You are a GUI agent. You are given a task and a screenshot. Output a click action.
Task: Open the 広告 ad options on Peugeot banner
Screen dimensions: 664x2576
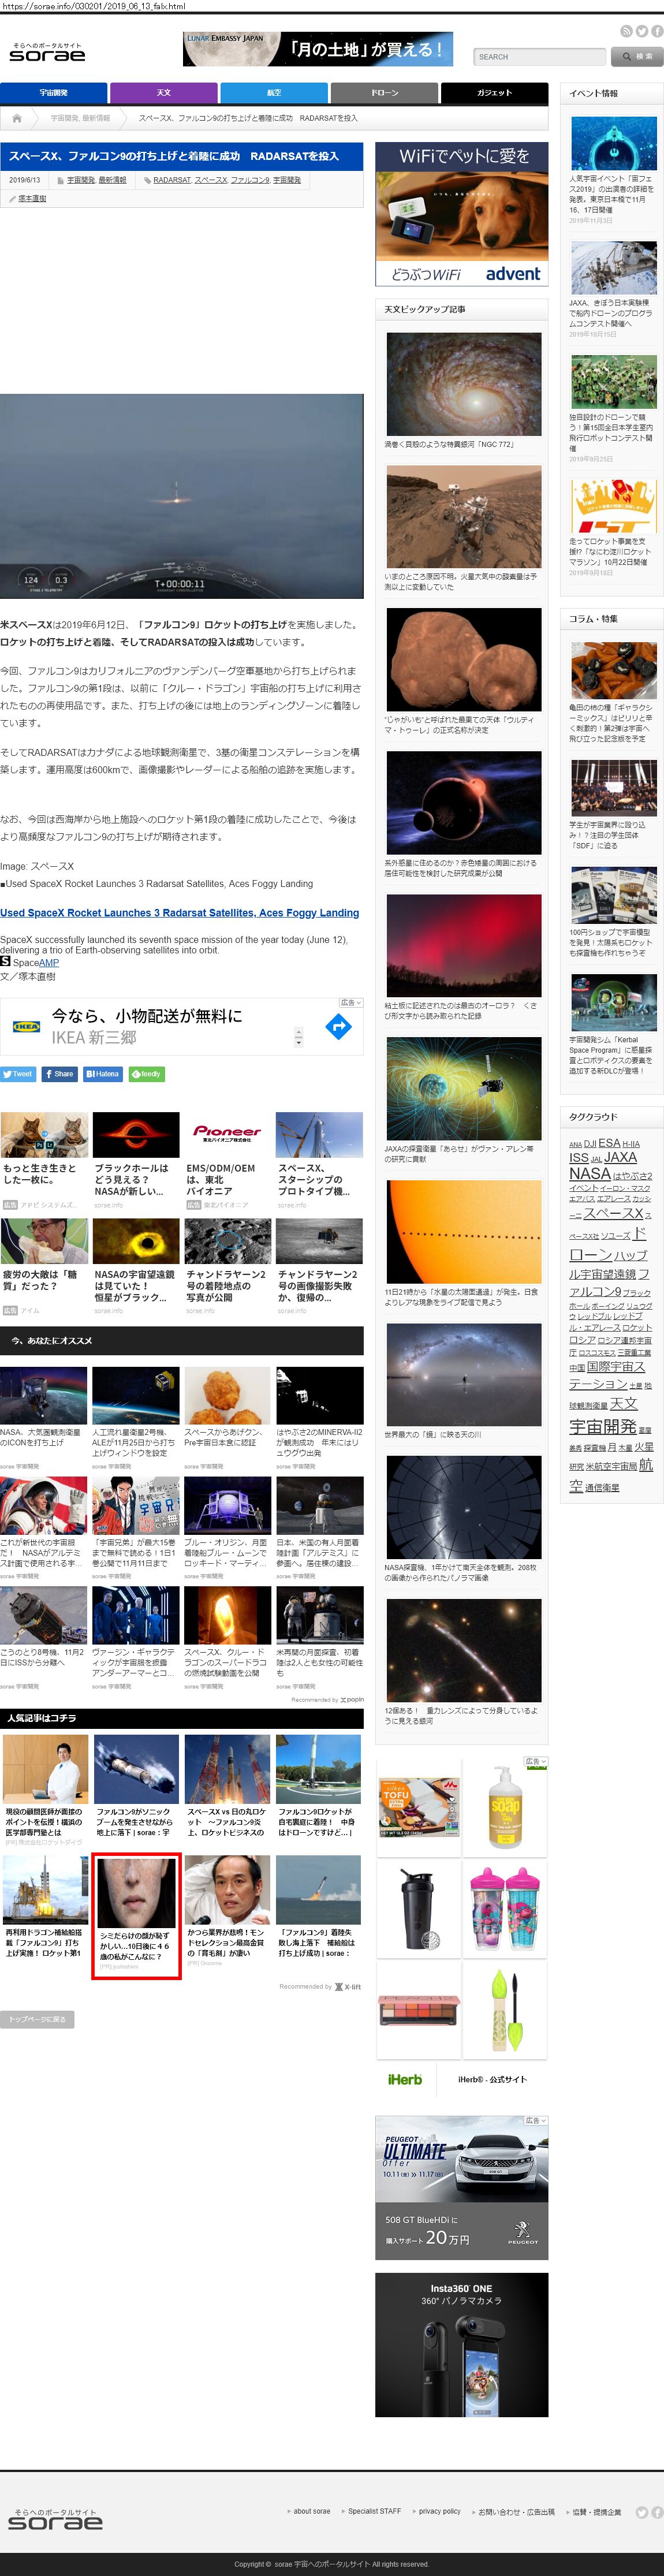coord(535,2120)
